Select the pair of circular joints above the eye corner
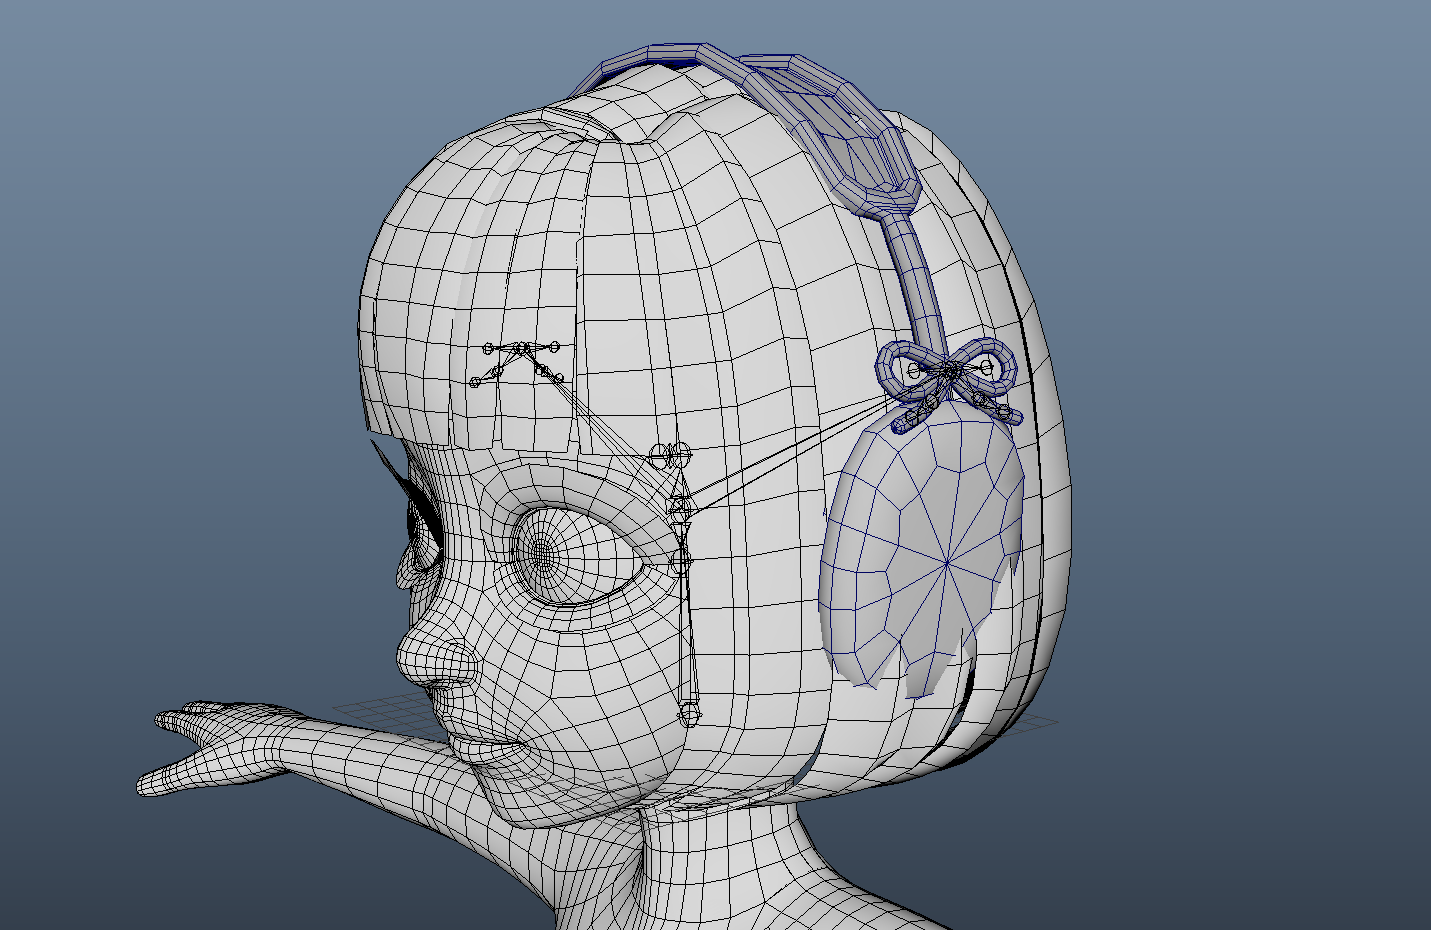This screenshot has height=930, width=1431. coord(671,456)
